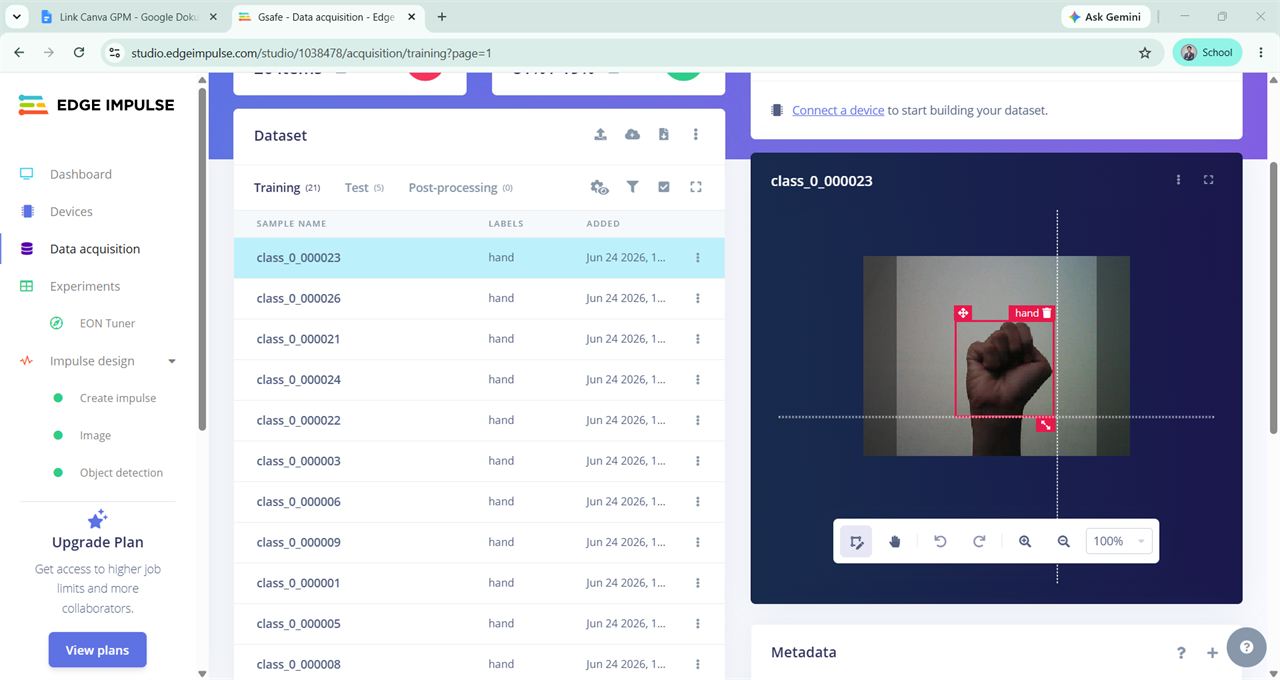Switch to the Test tab
This screenshot has width=1280, height=680.
pos(364,187)
